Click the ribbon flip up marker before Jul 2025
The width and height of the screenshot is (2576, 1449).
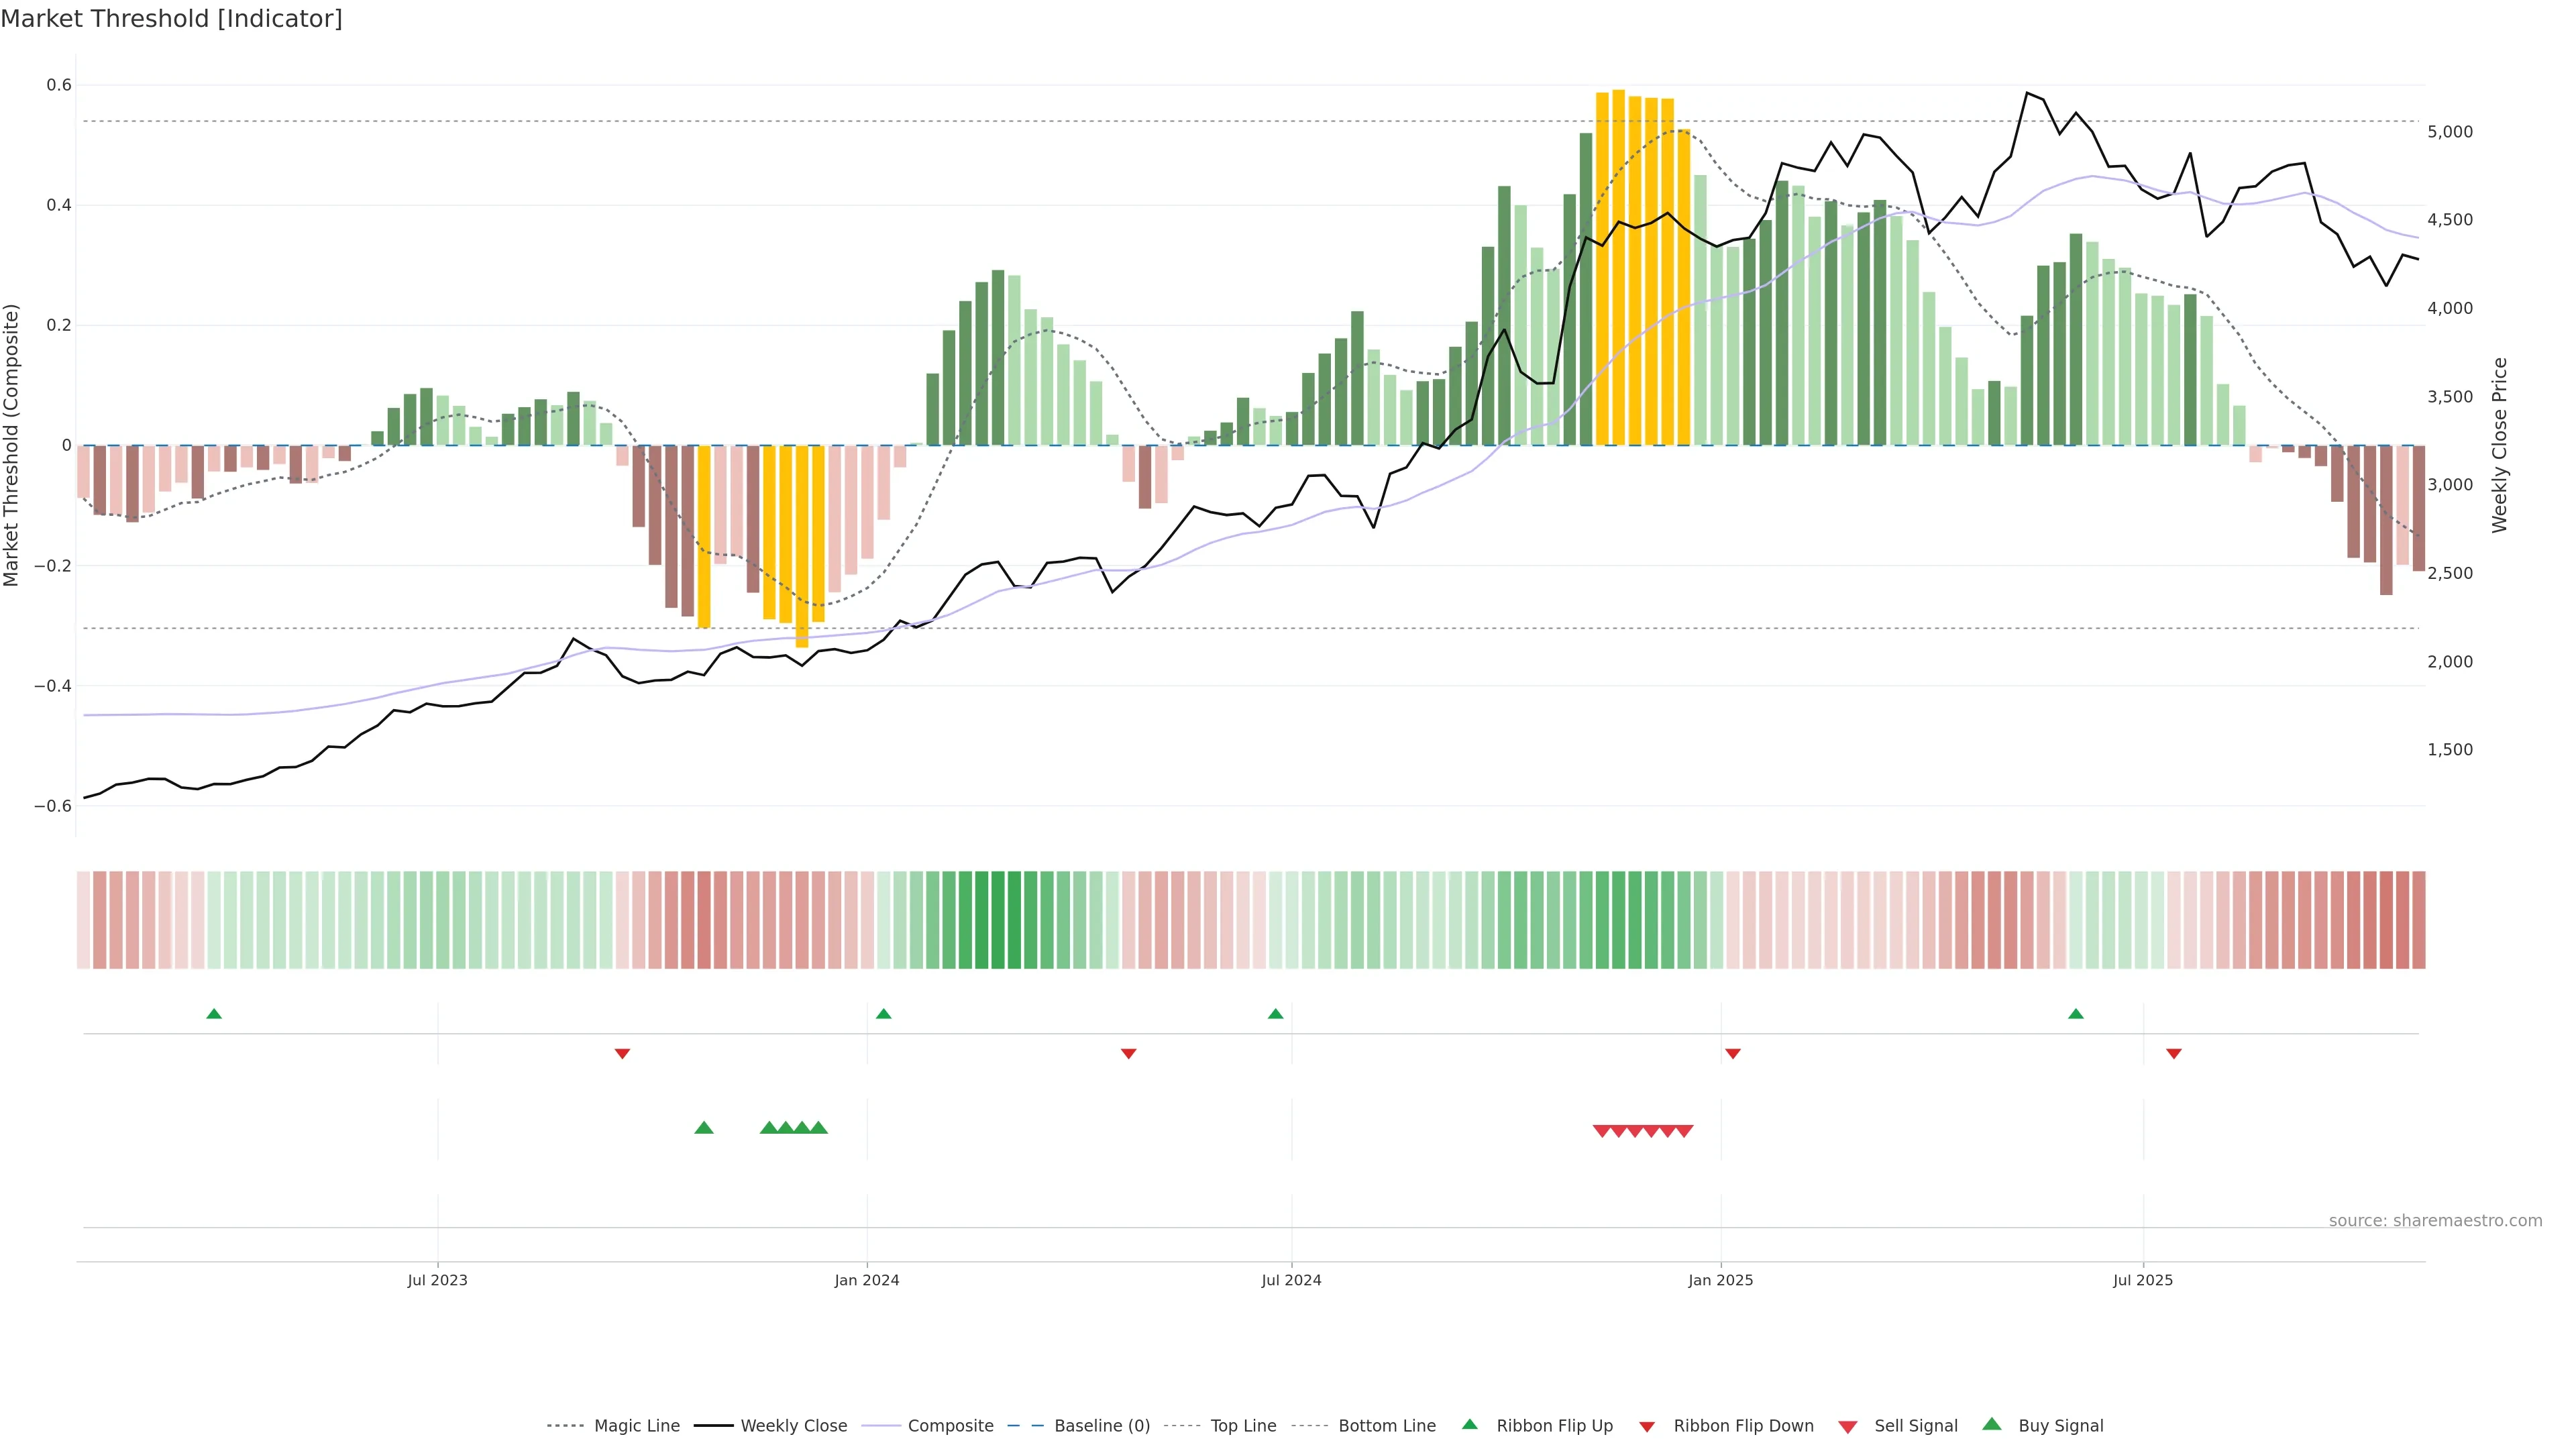2076,1014
